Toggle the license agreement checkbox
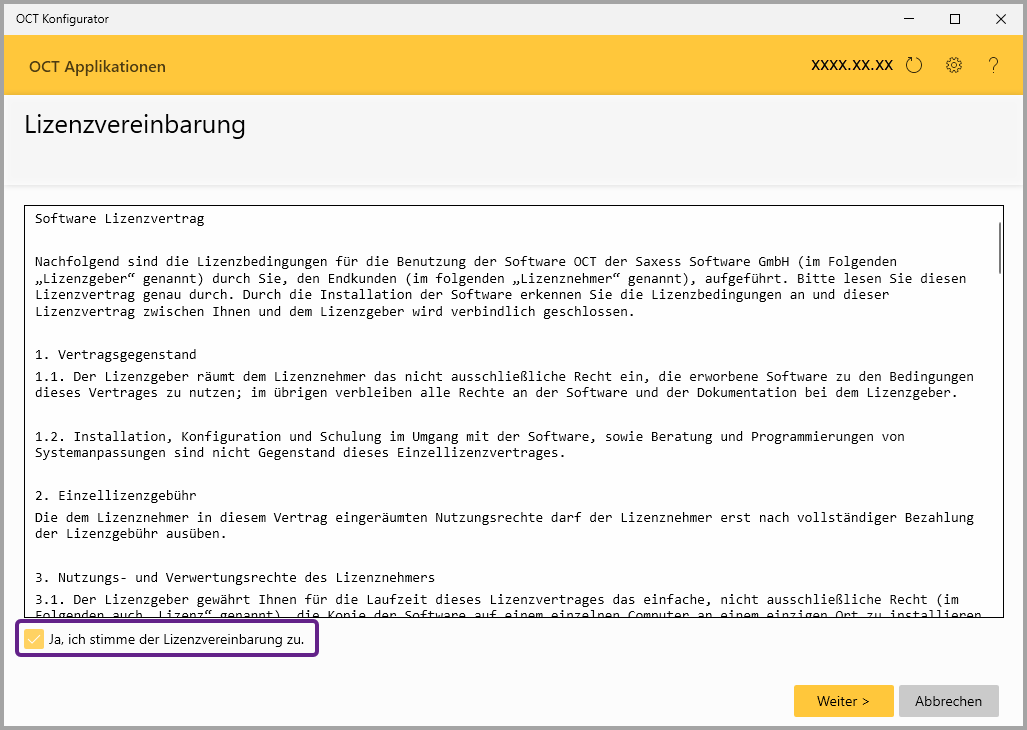 pos(34,639)
